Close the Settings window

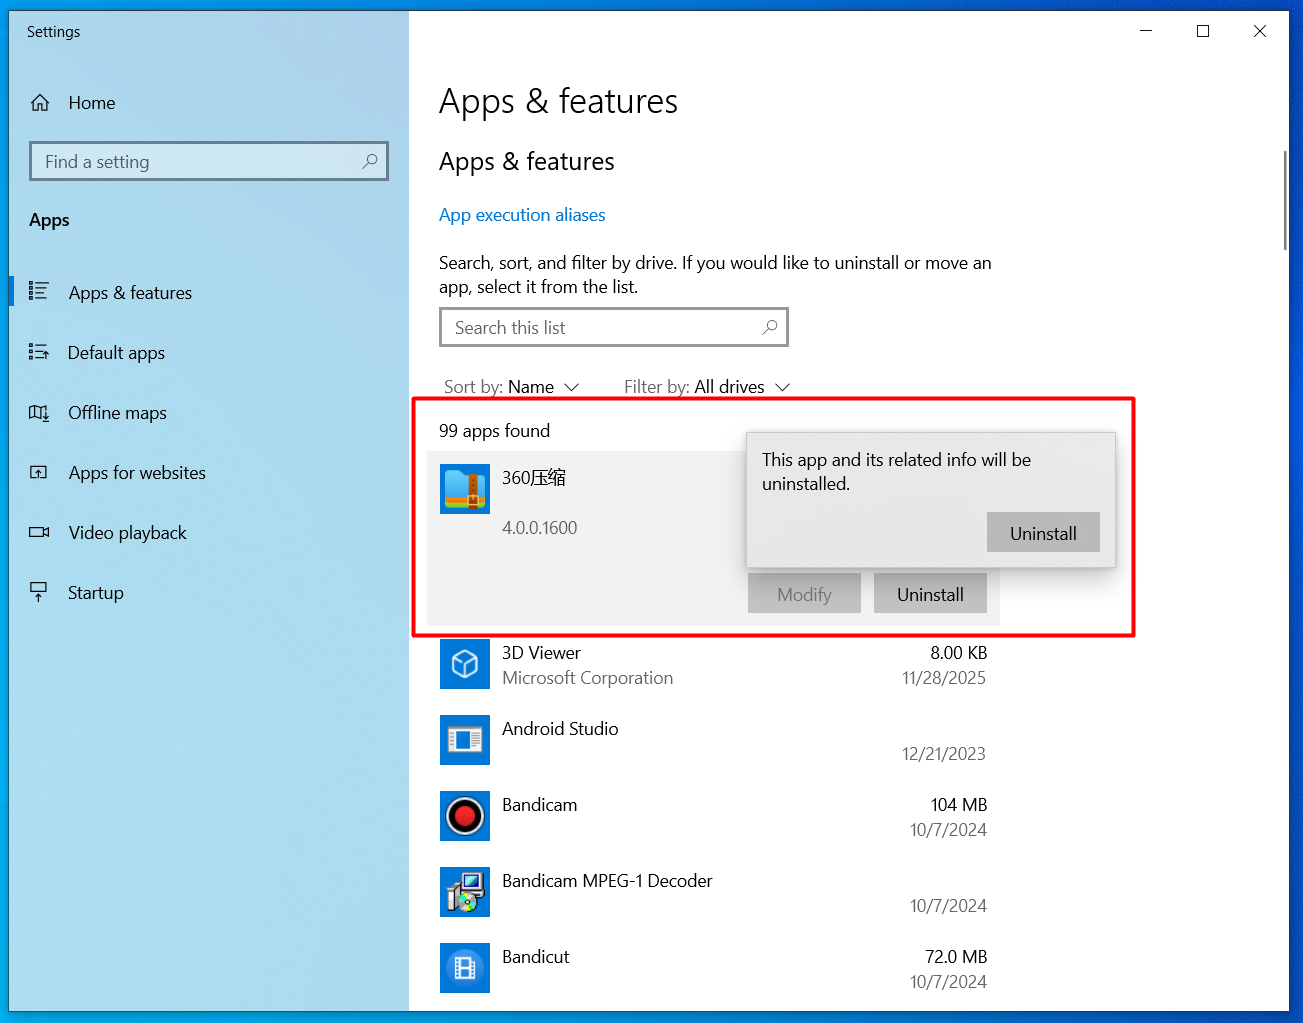click(x=1260, y=31)
